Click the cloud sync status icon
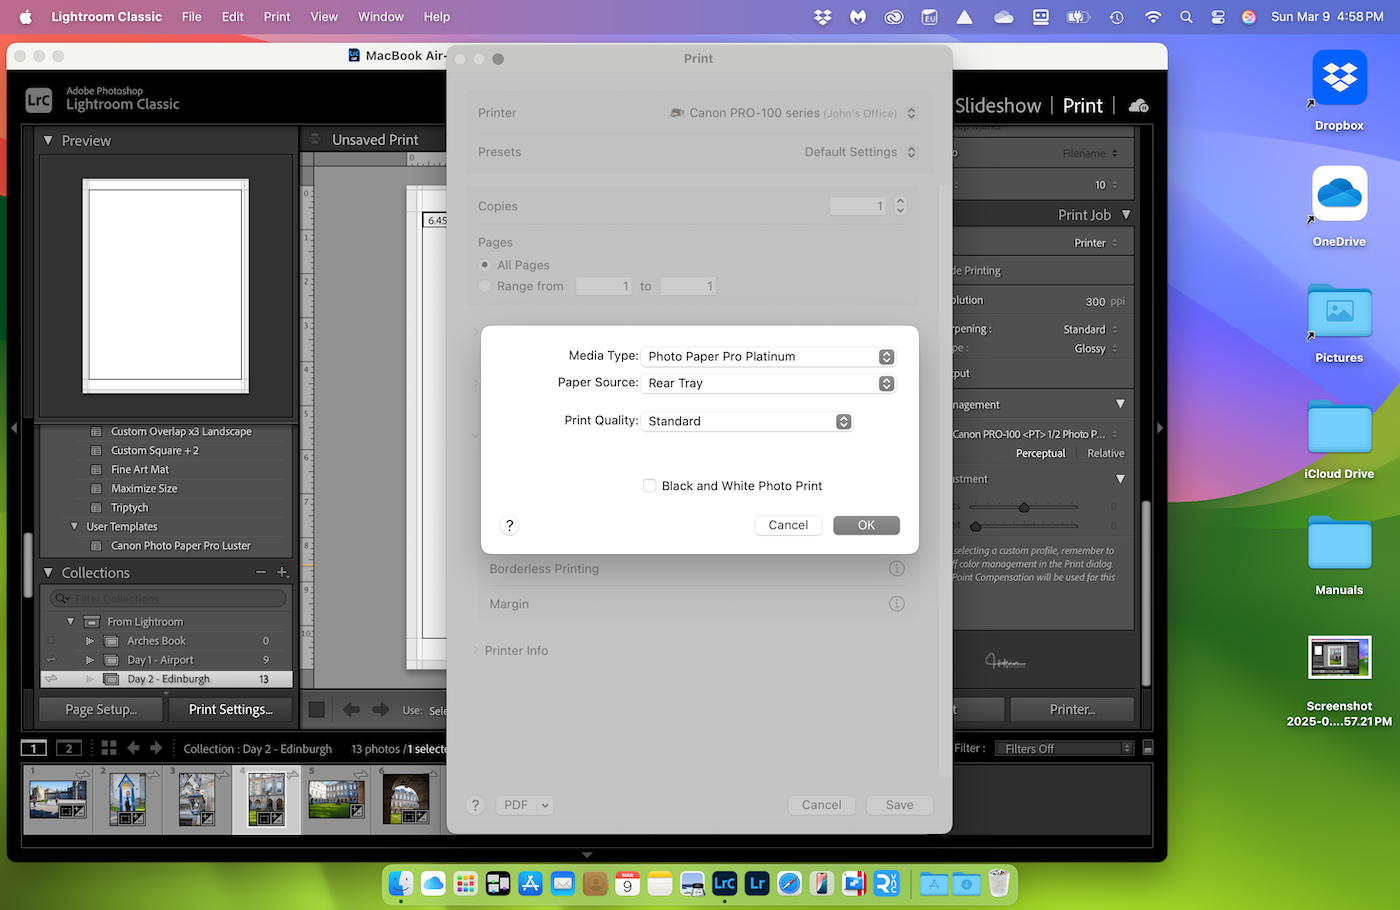This screenshot has width=1400, height=910. (1138, 105)
